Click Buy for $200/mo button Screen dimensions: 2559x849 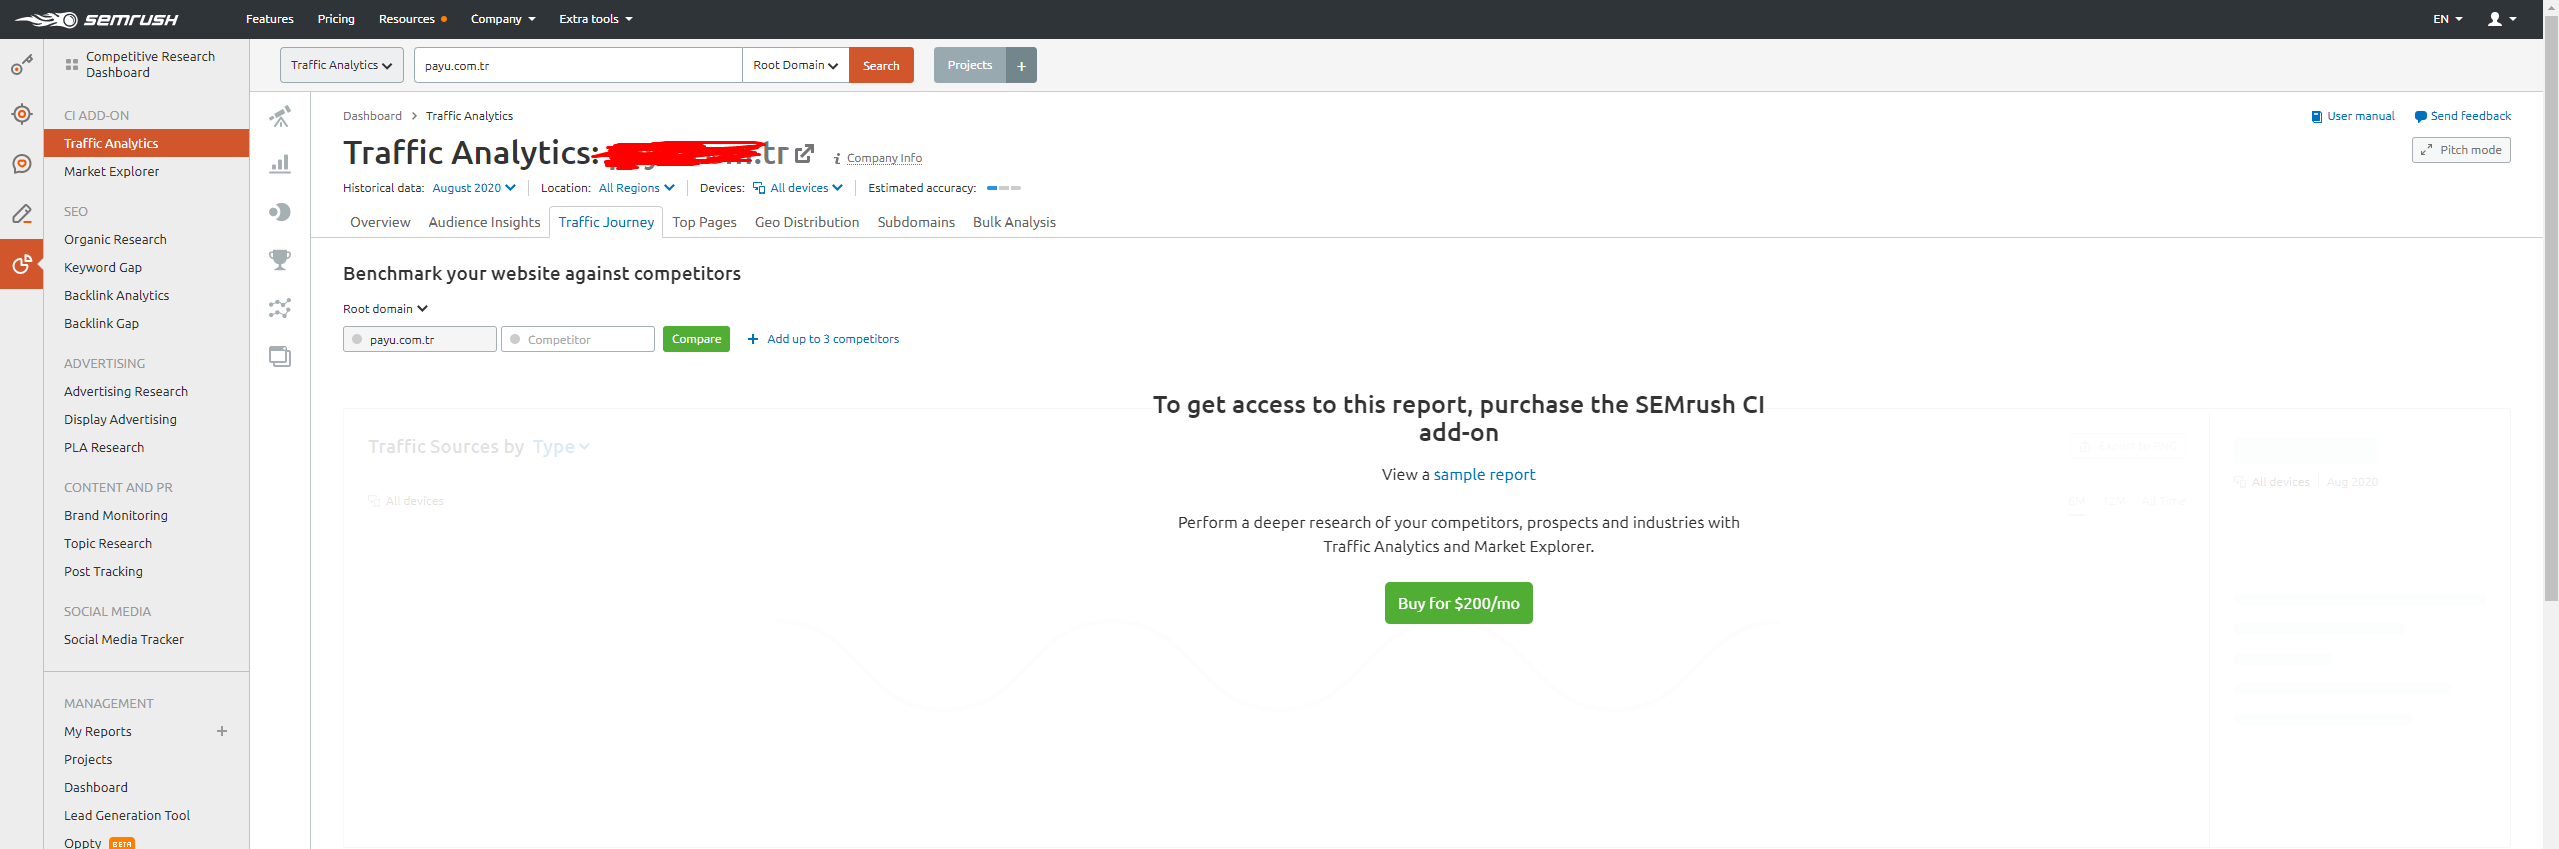click(1458, 603)
